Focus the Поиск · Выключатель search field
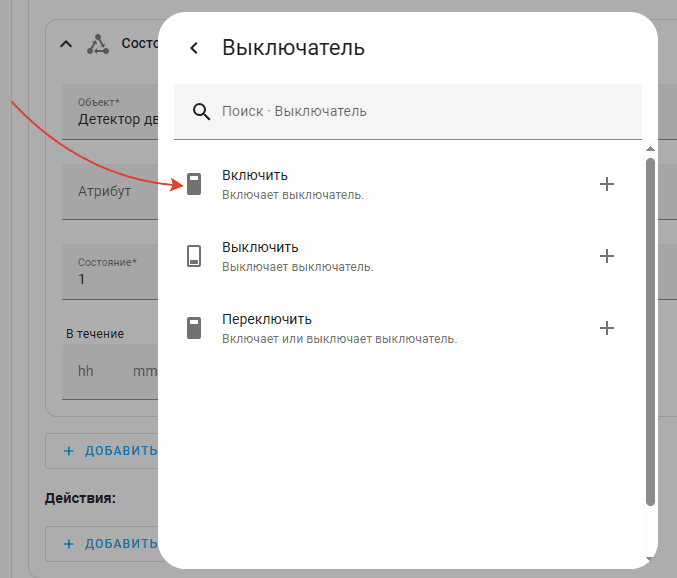Viewport: 677px width, 578px height. point(420,111)
